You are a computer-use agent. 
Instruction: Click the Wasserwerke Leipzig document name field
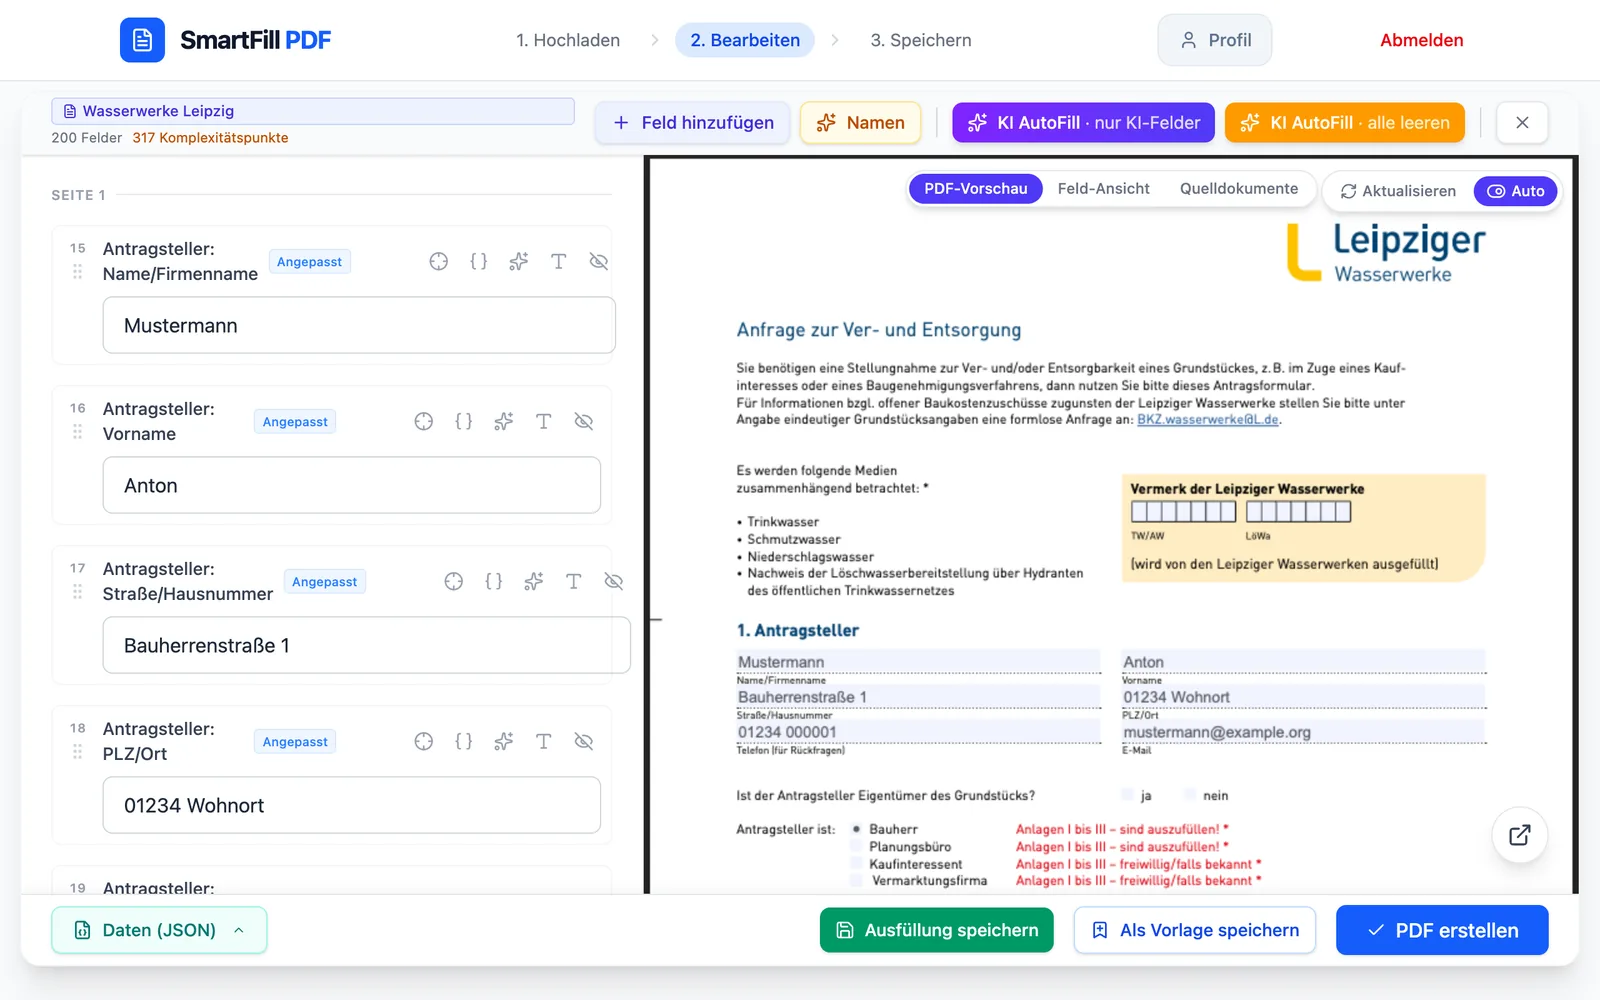pos(313,111)
